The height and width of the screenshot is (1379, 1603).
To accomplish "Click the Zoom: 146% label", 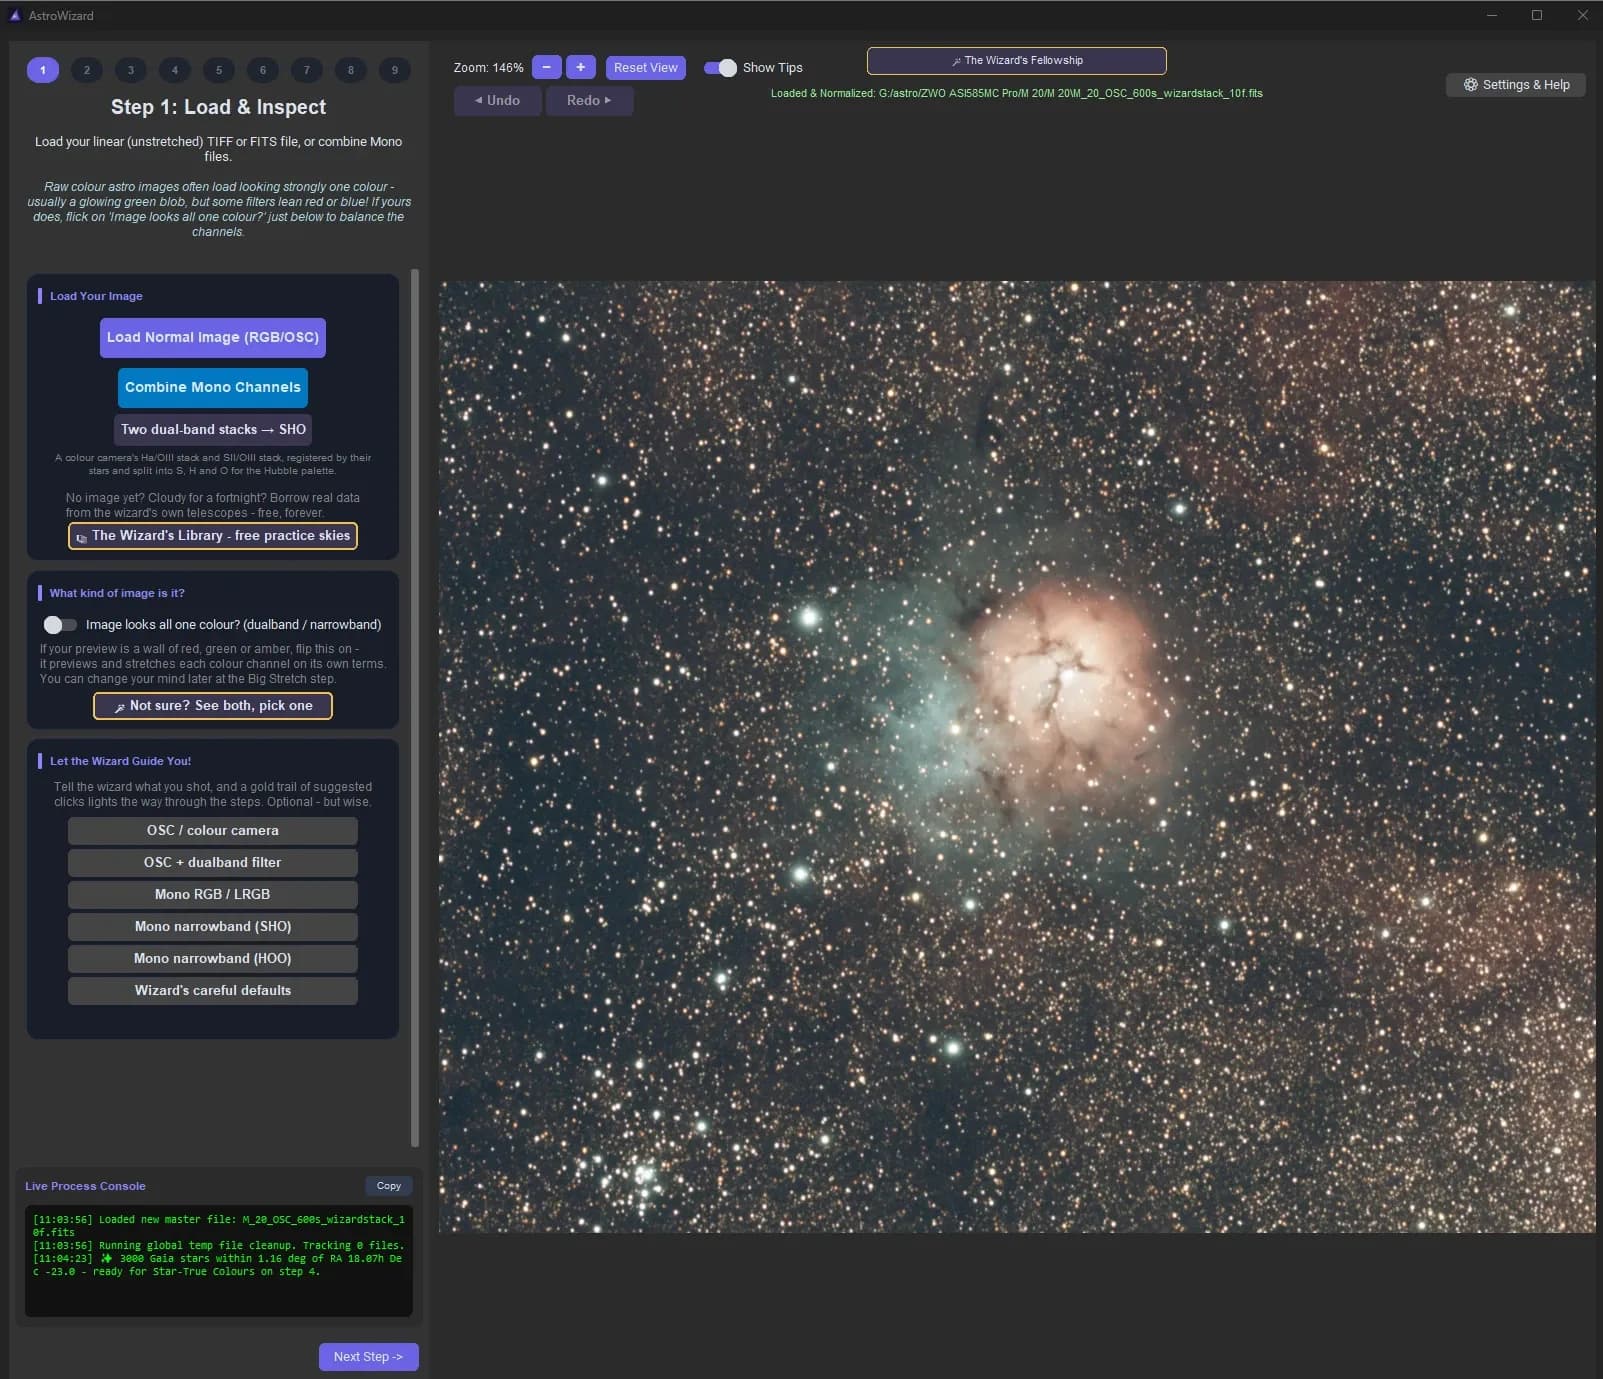I will coord(488,68).
